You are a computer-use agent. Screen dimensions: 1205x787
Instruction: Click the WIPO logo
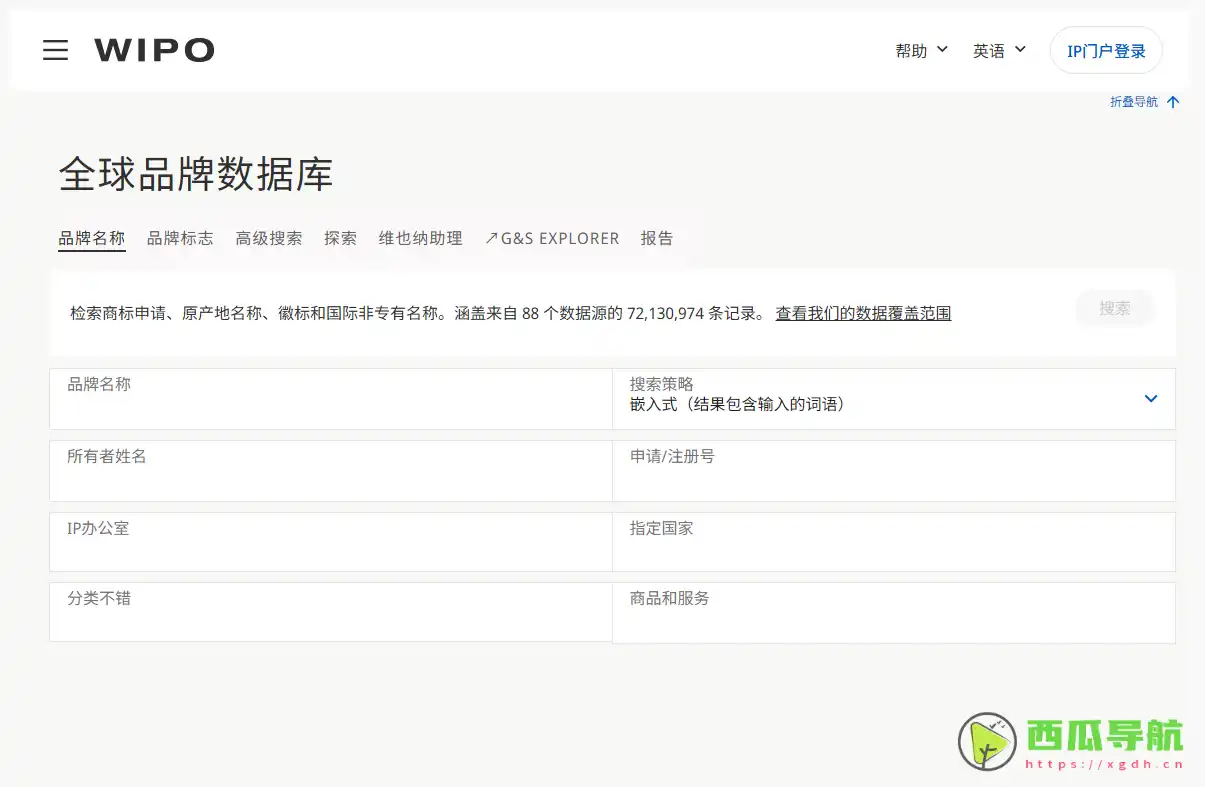(x=154, y=50)
